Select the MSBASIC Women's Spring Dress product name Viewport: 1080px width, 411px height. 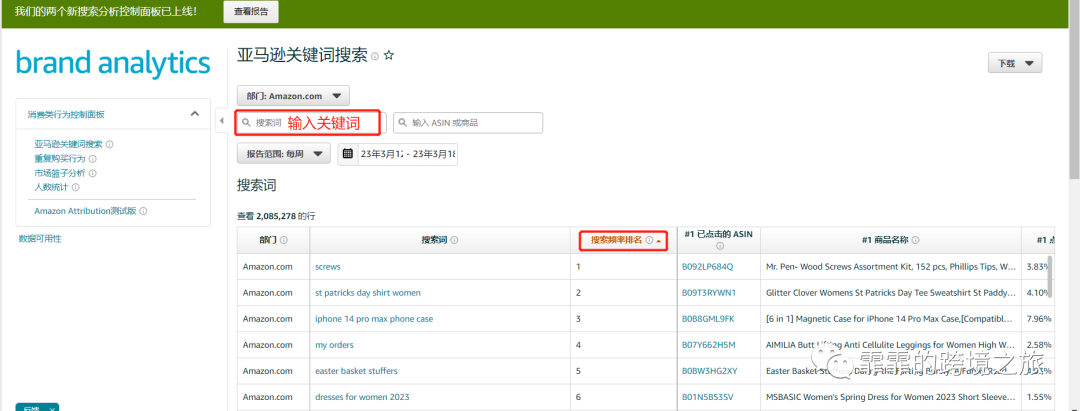891,397
